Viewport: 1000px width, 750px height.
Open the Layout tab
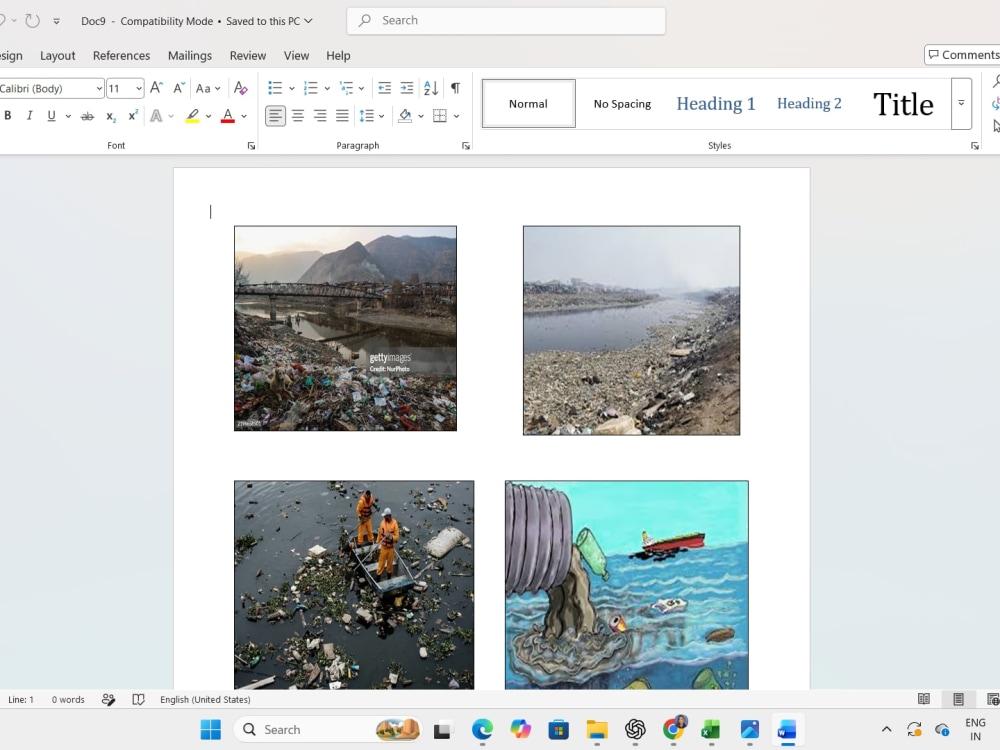tap(57, 55)
